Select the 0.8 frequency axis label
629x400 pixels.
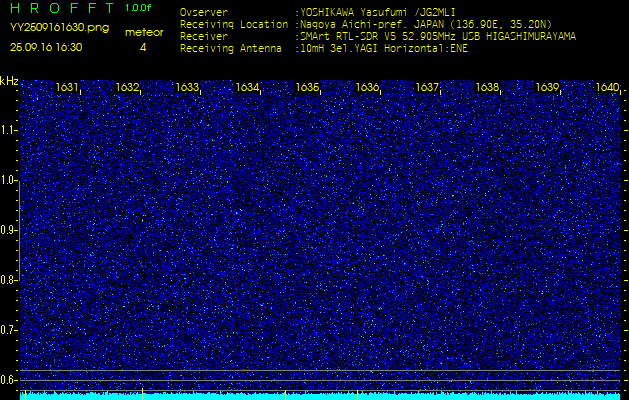9,280
